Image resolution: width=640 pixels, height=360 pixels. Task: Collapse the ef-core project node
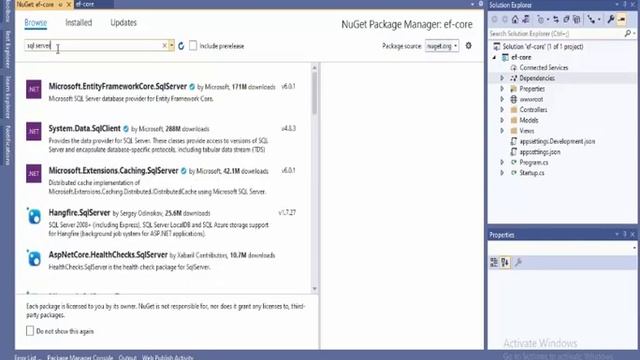[x=494, y=57]
